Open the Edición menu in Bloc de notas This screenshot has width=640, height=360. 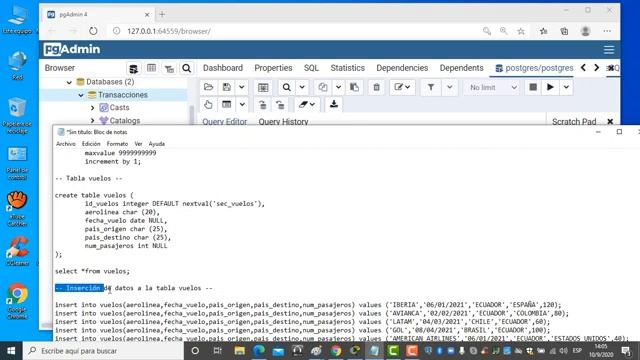(x=91, y=144)
